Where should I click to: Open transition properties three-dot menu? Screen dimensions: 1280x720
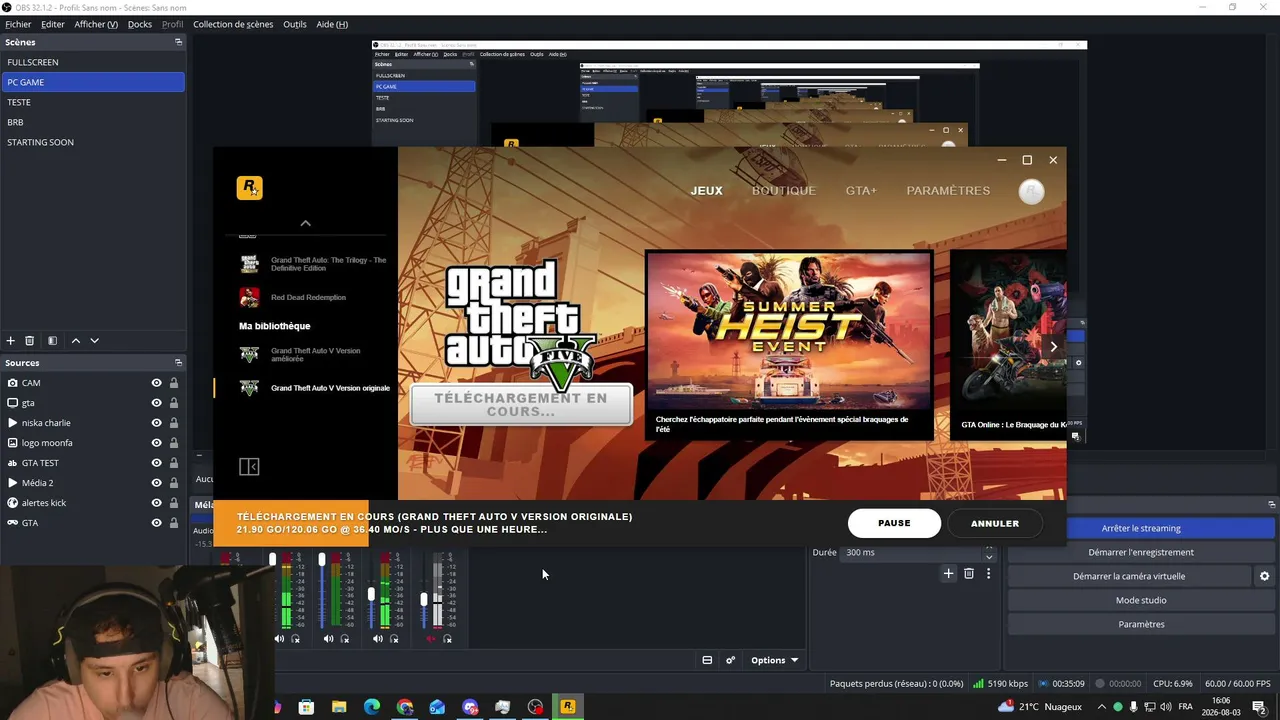click(x=988, y=574)
